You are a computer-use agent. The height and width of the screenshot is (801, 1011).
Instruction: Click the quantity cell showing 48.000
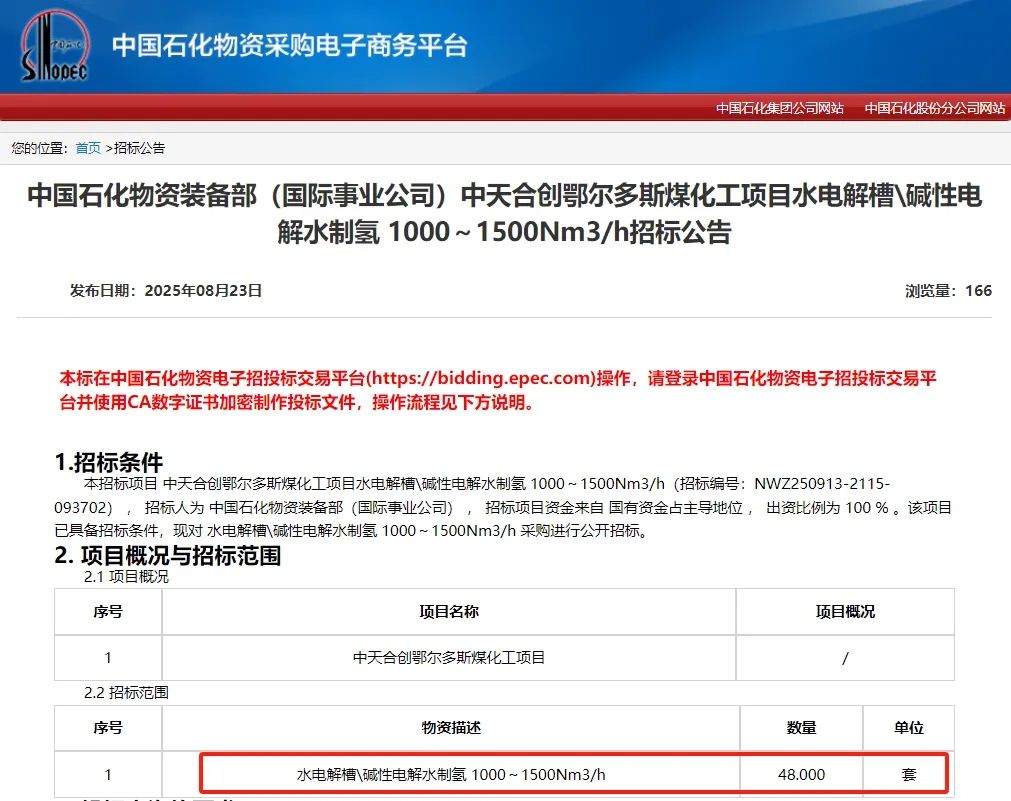pos(799,773)
